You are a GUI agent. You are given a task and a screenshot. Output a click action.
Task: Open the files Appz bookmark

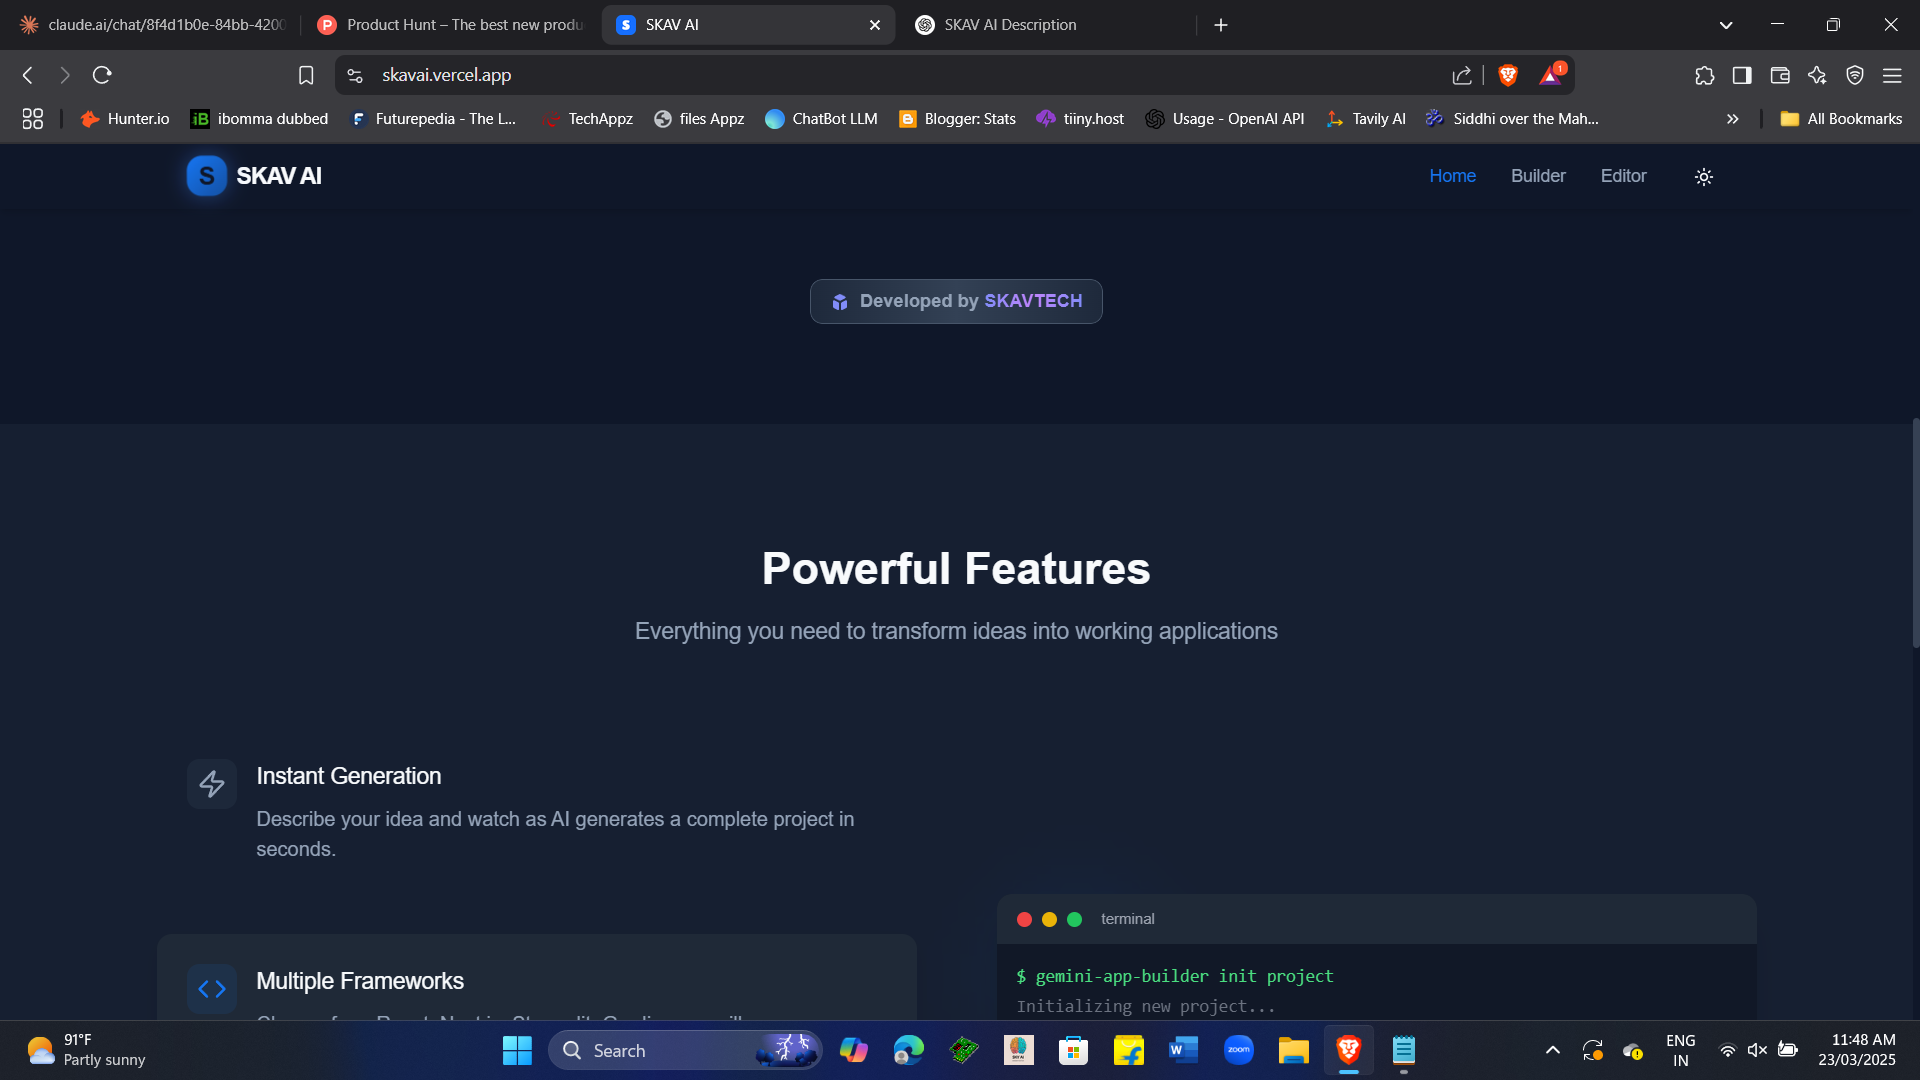[699, 119]
